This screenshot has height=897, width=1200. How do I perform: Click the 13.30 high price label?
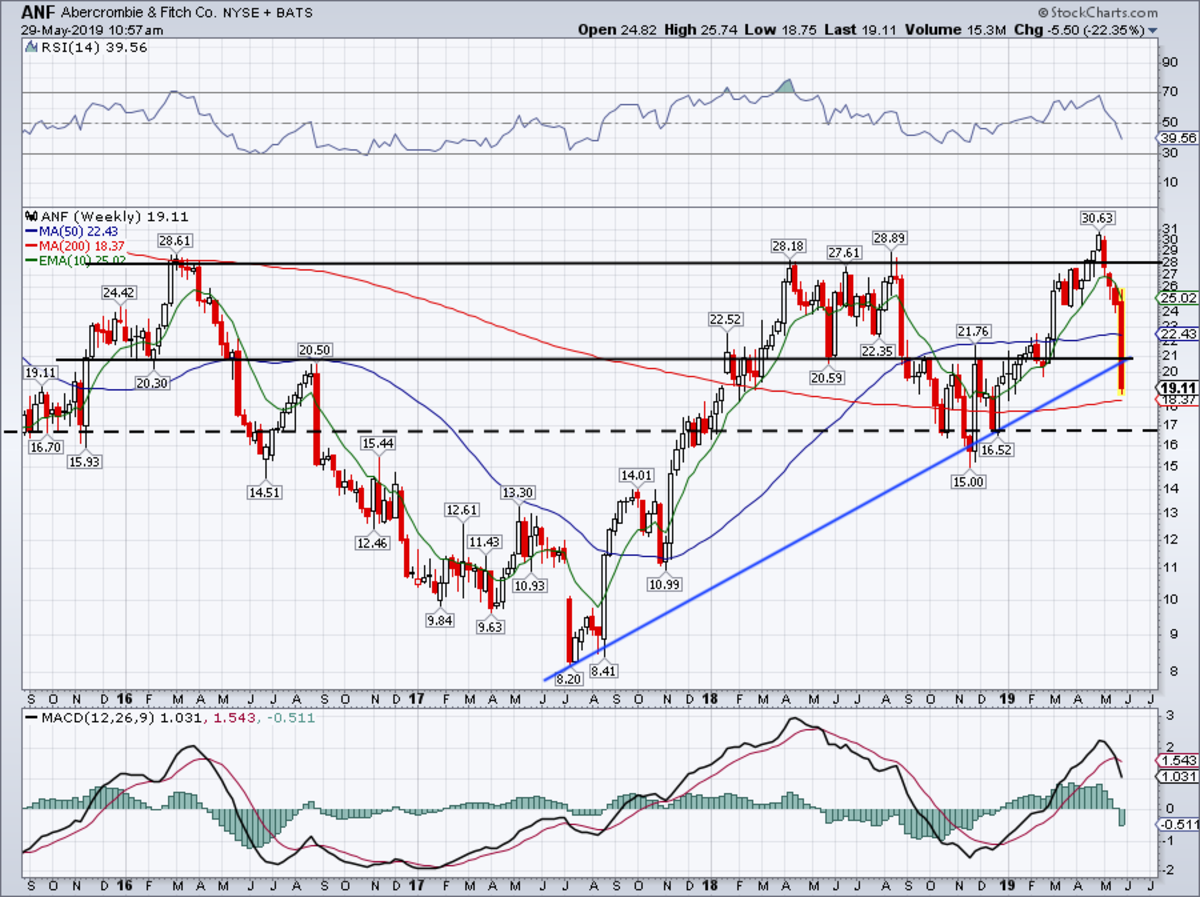518,492
